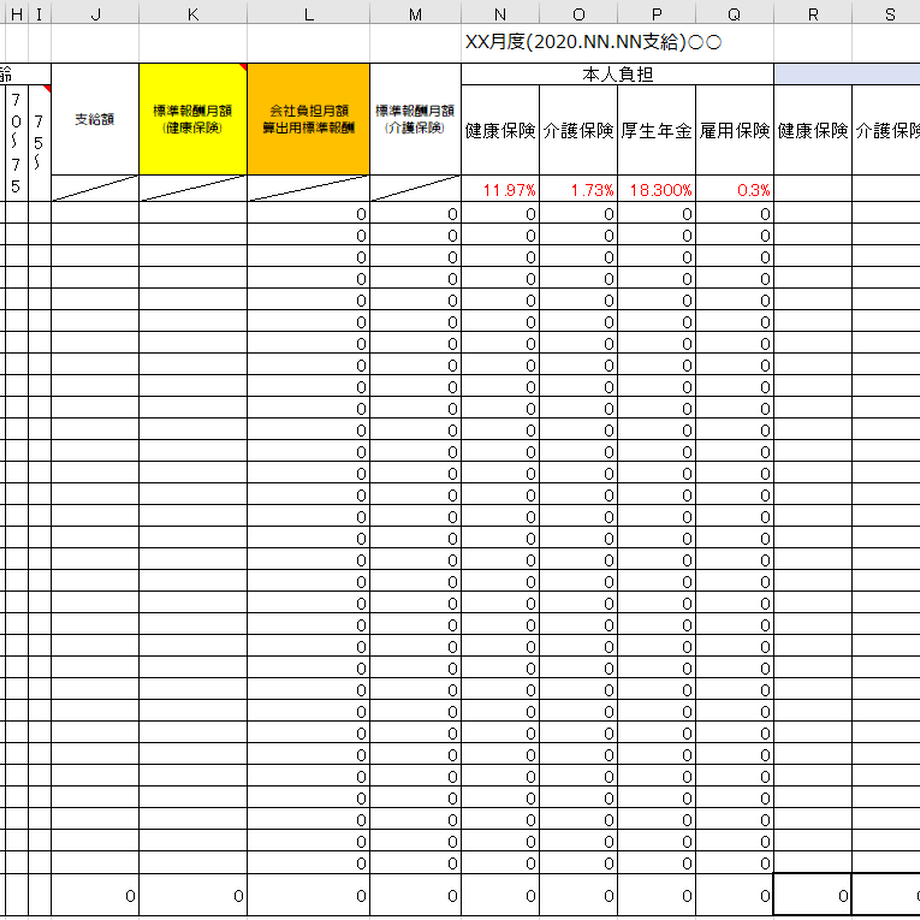The image size is (920, 920).
Task: Click the 75〜 age header cell
Action: pyautogui.click(x=39, y=143)
